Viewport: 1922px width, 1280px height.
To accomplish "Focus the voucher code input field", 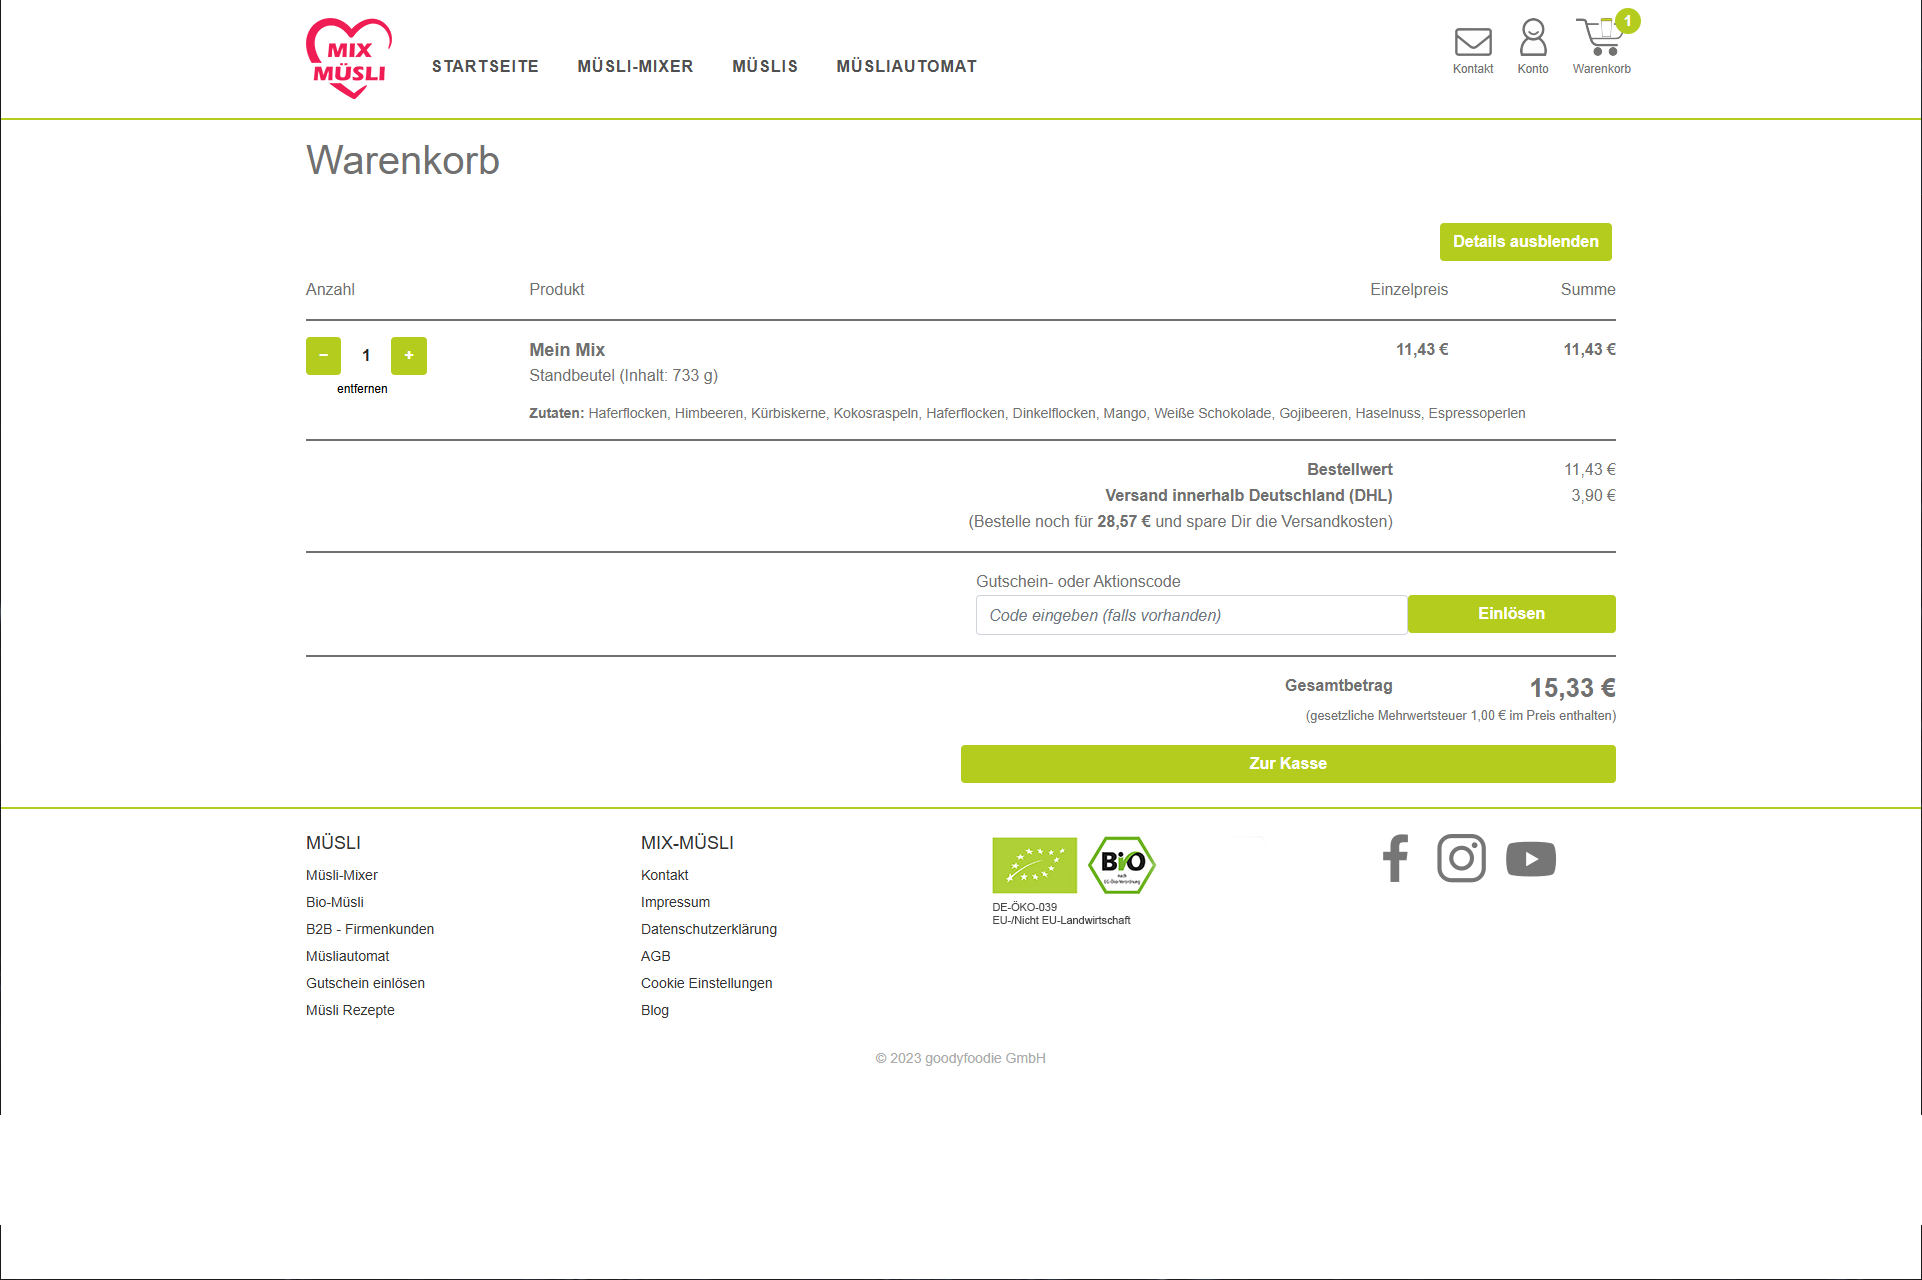I will coord(1190,614).
